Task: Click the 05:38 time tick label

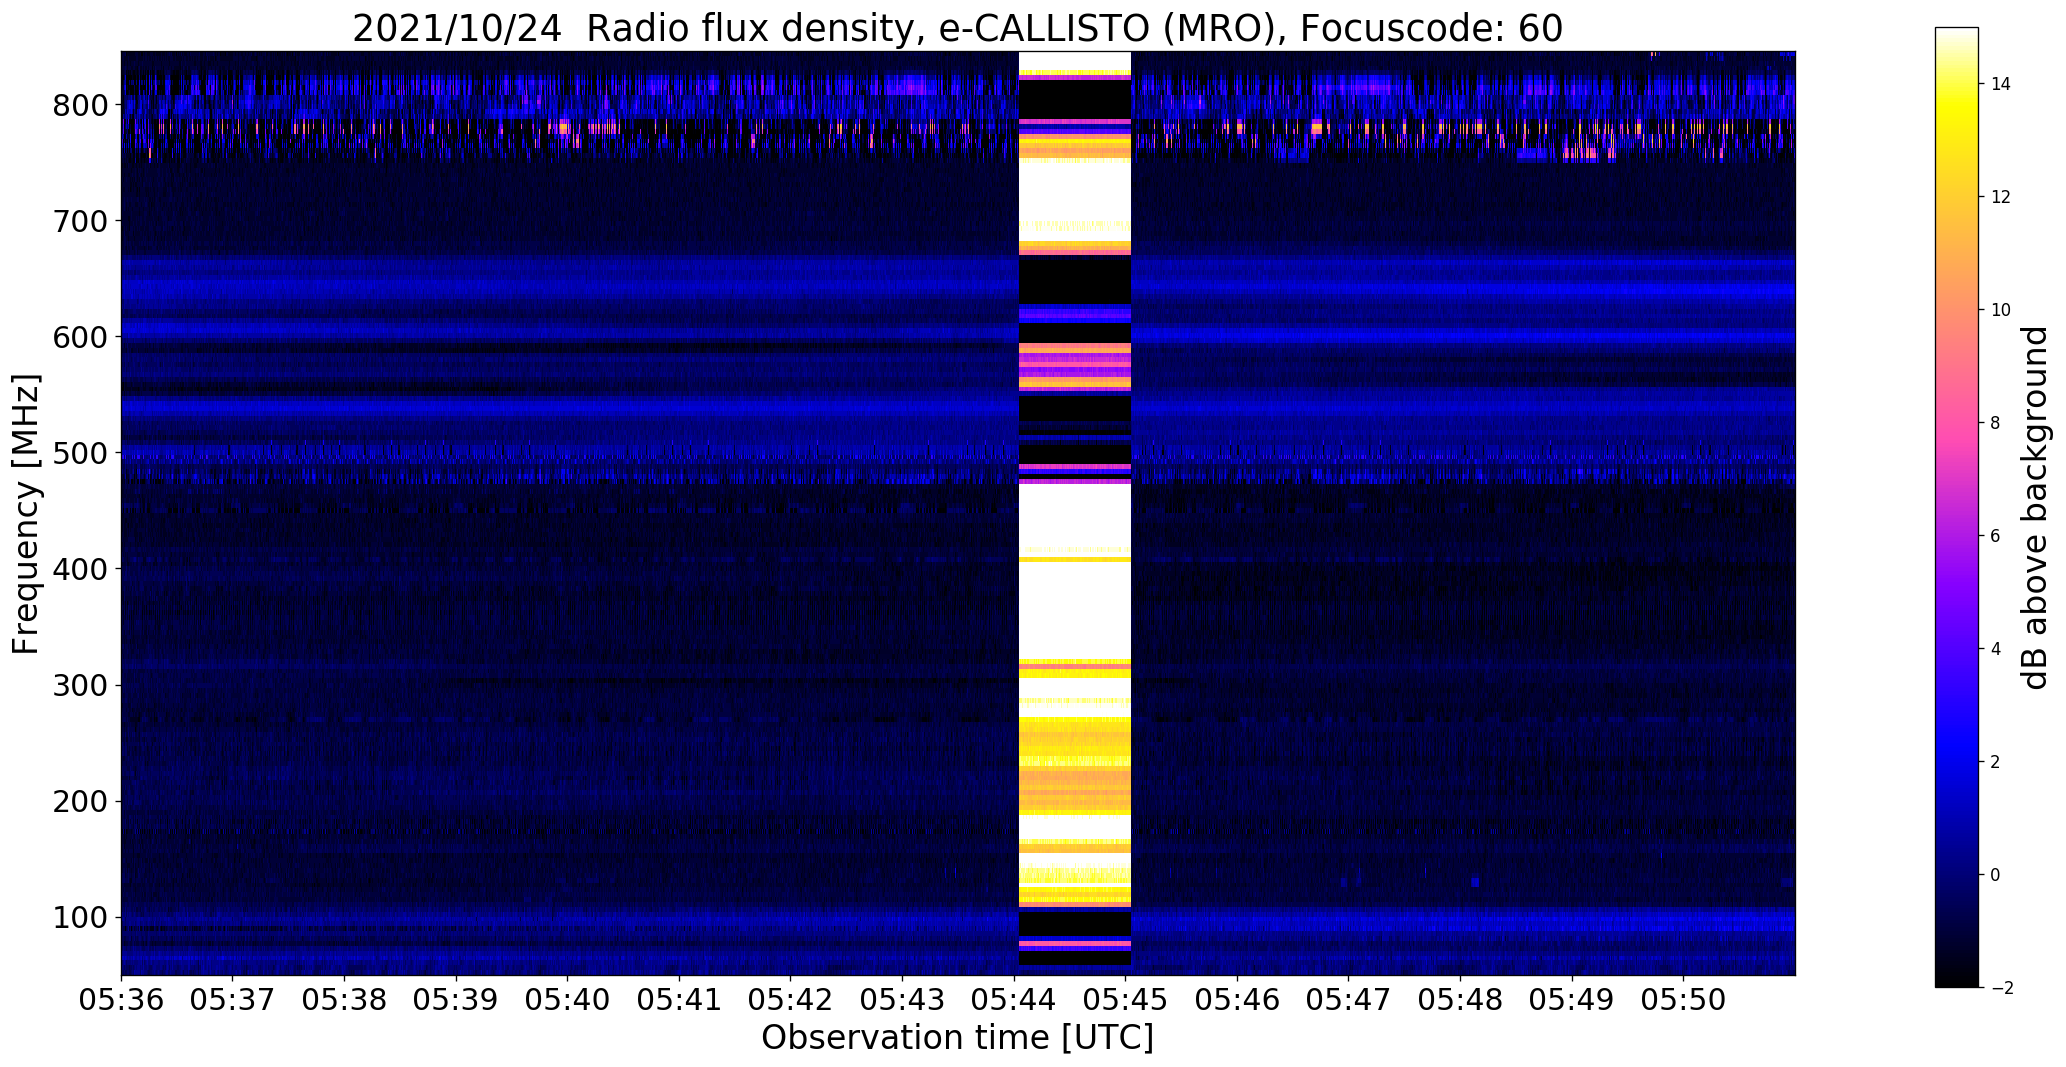Action: (x=344, y=1001)
